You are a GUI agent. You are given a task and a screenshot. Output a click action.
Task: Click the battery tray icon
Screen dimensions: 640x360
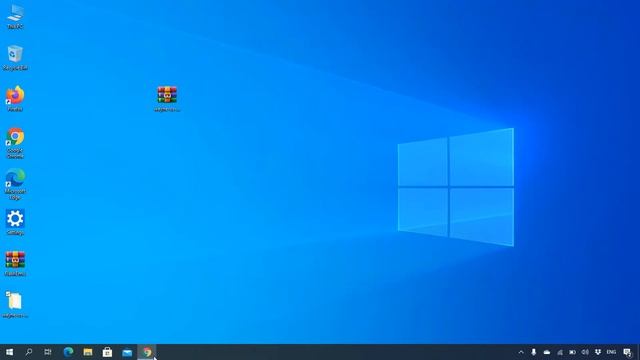(572, 352)
